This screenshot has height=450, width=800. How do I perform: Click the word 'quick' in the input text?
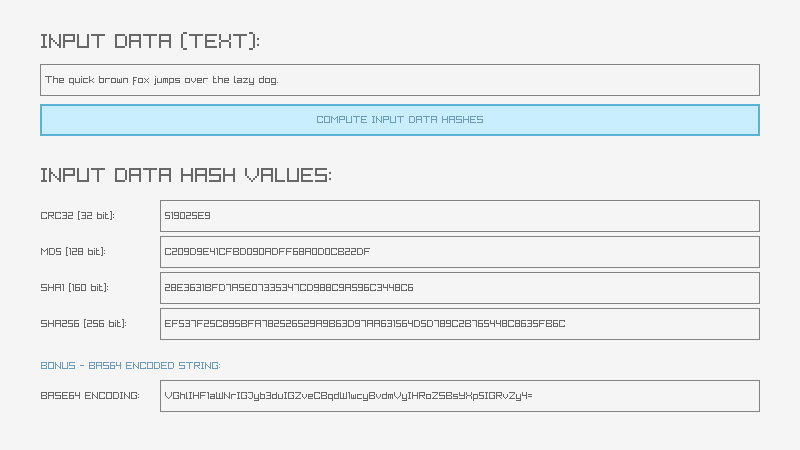point(82,80)
